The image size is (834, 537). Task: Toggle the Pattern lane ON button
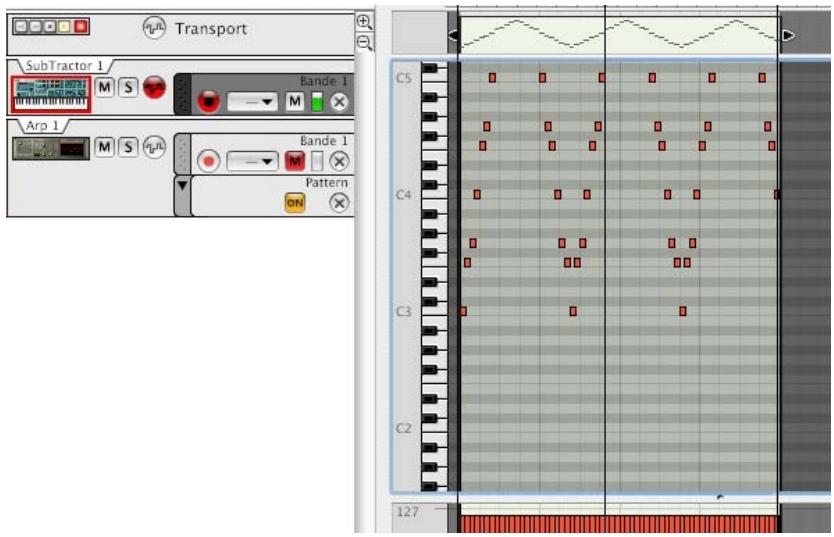(295, 203)
